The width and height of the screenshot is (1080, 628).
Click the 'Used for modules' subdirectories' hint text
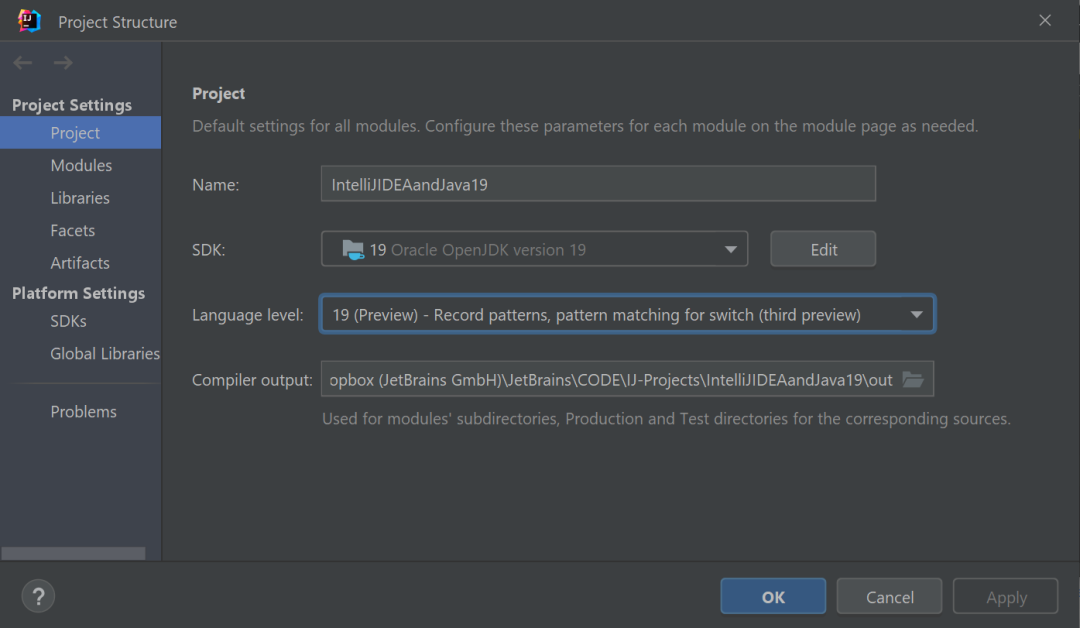(x=666, y=419)
